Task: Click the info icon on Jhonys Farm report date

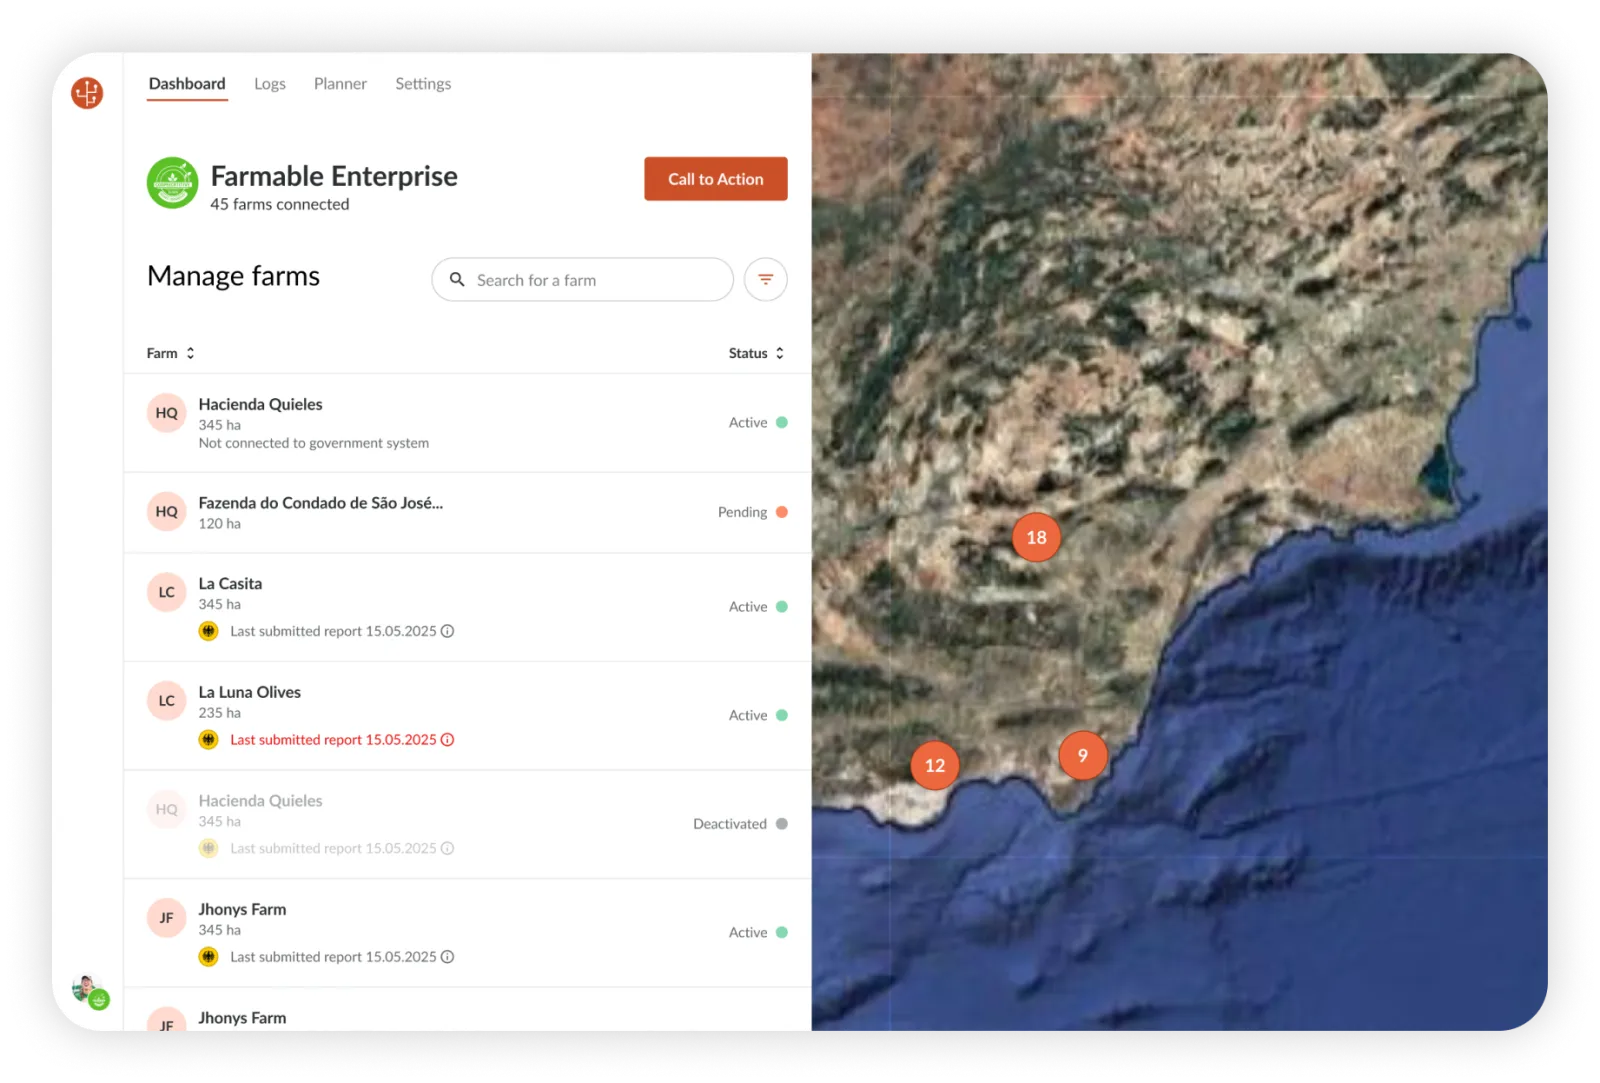Action: [448, 957]
